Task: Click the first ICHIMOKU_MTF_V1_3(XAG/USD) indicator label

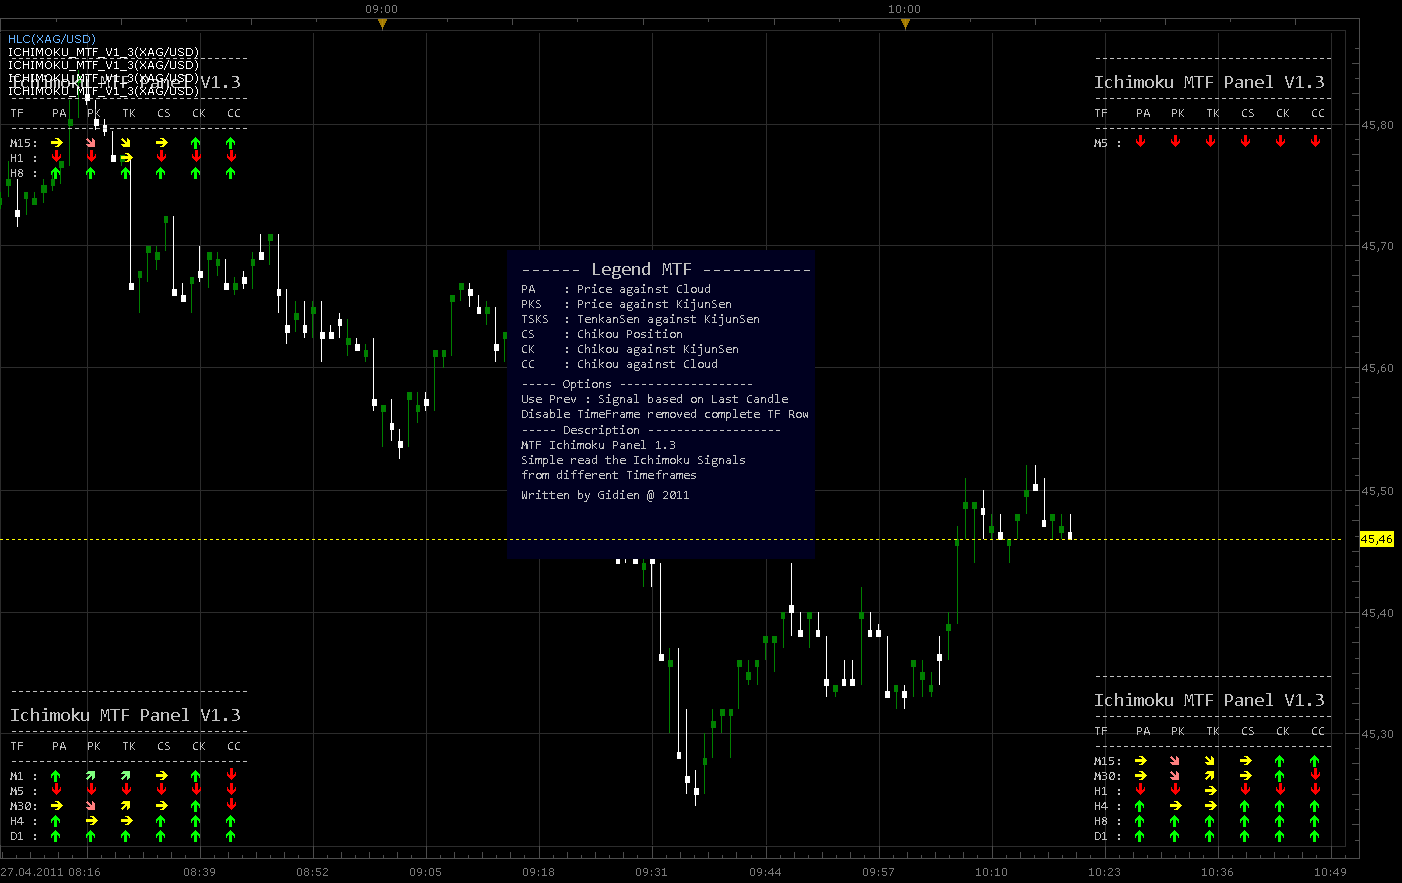Action: click(x=104, y=52)
